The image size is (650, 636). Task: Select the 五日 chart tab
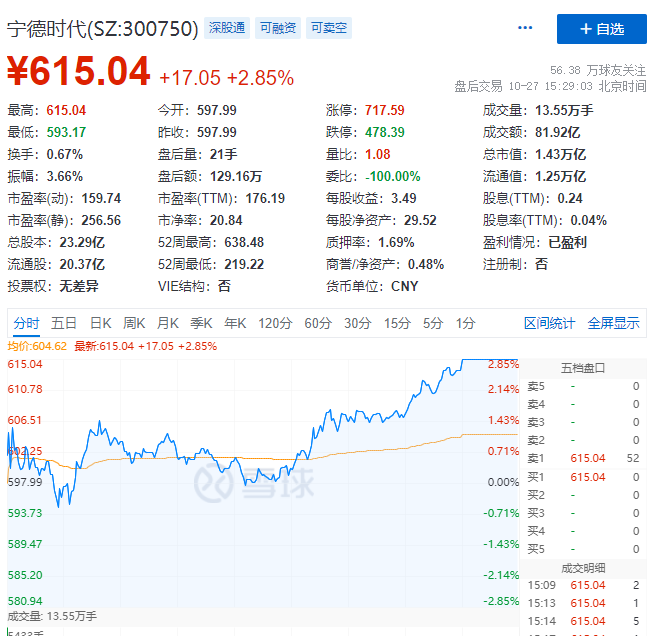(x=64, y=323)
